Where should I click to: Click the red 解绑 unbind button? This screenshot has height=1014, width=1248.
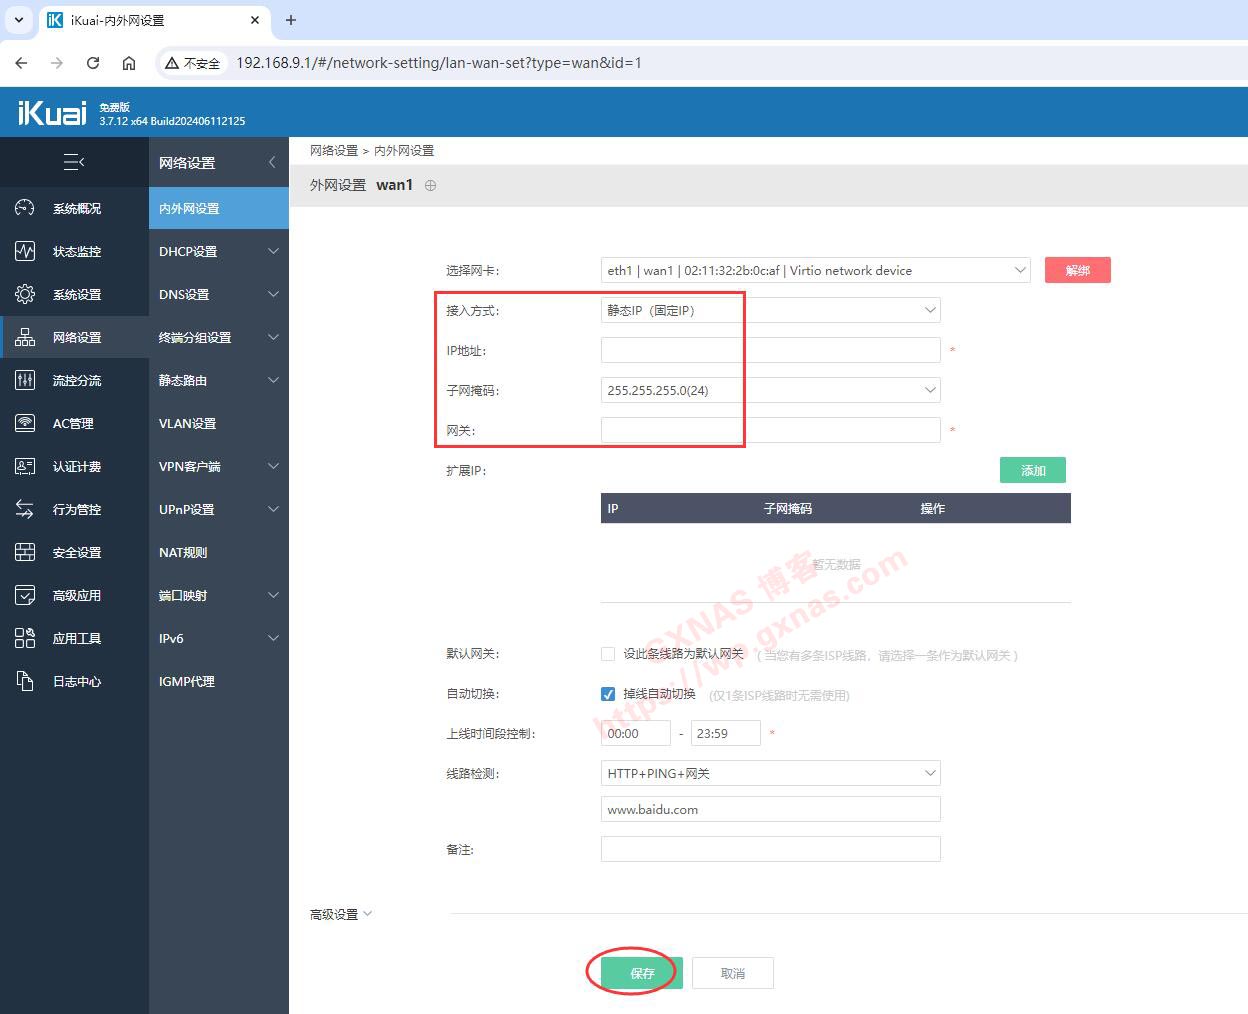point(1077,270)
